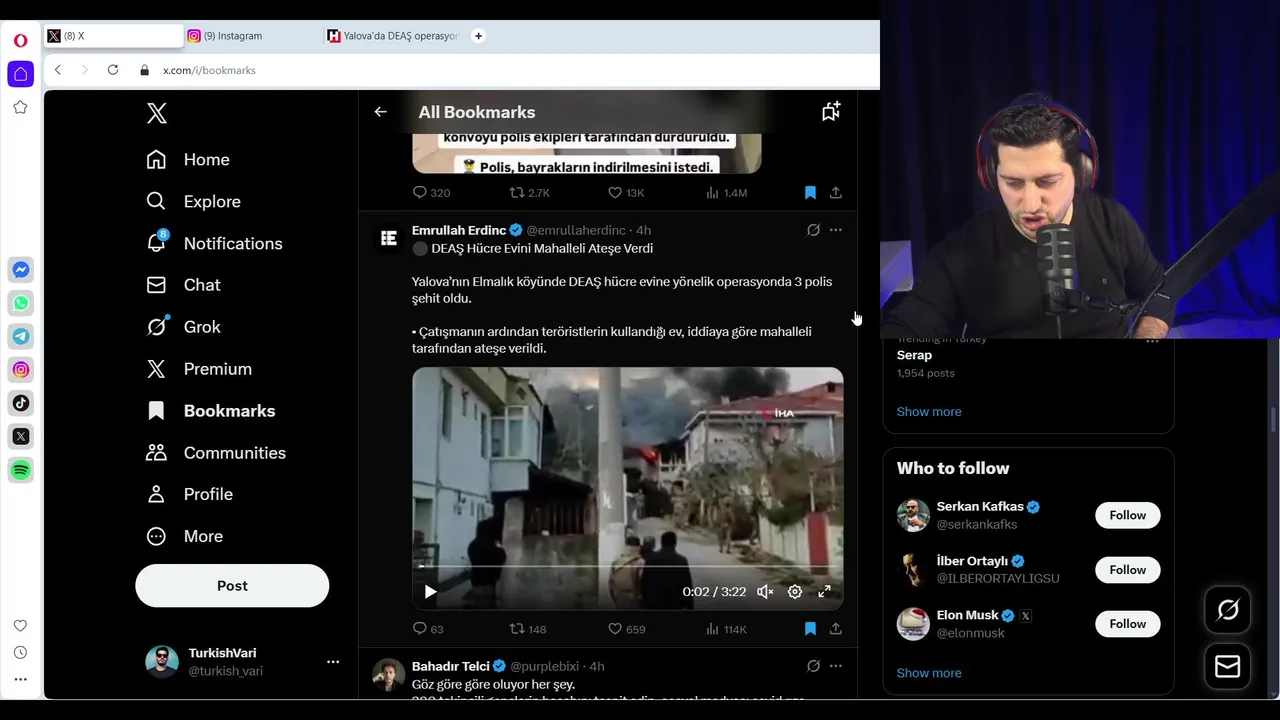Open Emrullah Erdinc profile name link
Viewport: 1280px width, 720px height.
459,230
